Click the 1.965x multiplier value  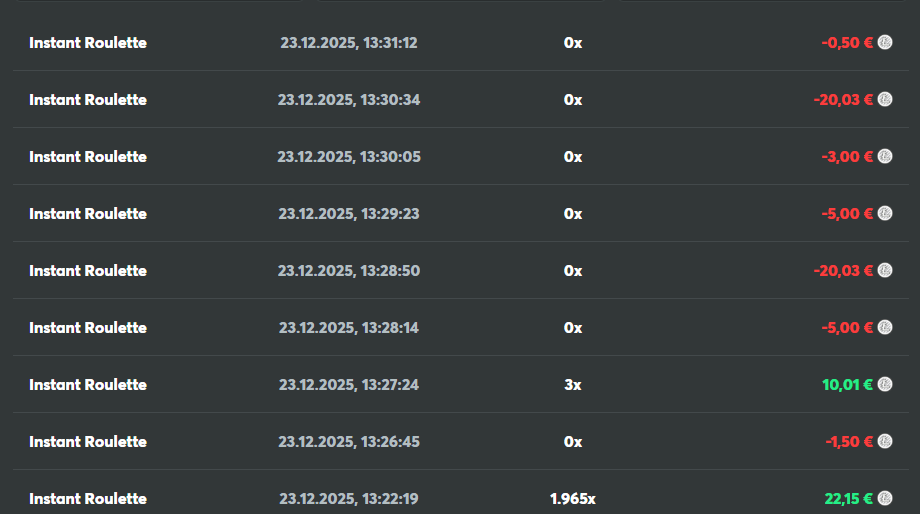(572, 499)
